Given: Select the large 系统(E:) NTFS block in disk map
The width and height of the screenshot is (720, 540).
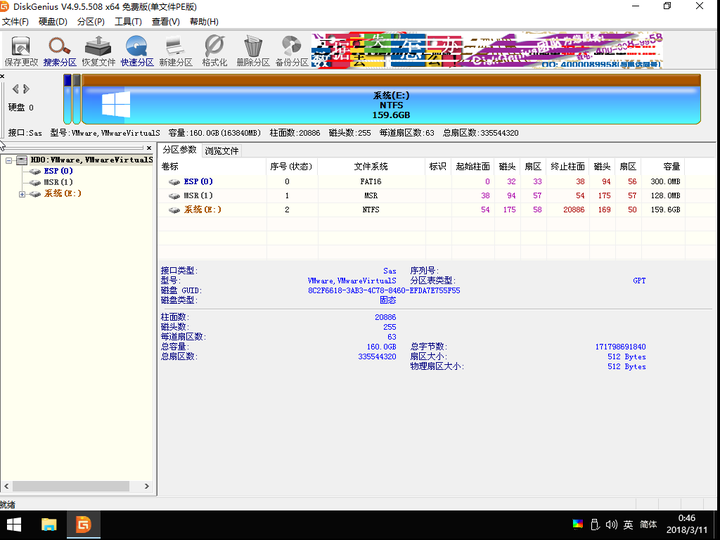Looking at the screenshot, I should (x=391, y=100).
